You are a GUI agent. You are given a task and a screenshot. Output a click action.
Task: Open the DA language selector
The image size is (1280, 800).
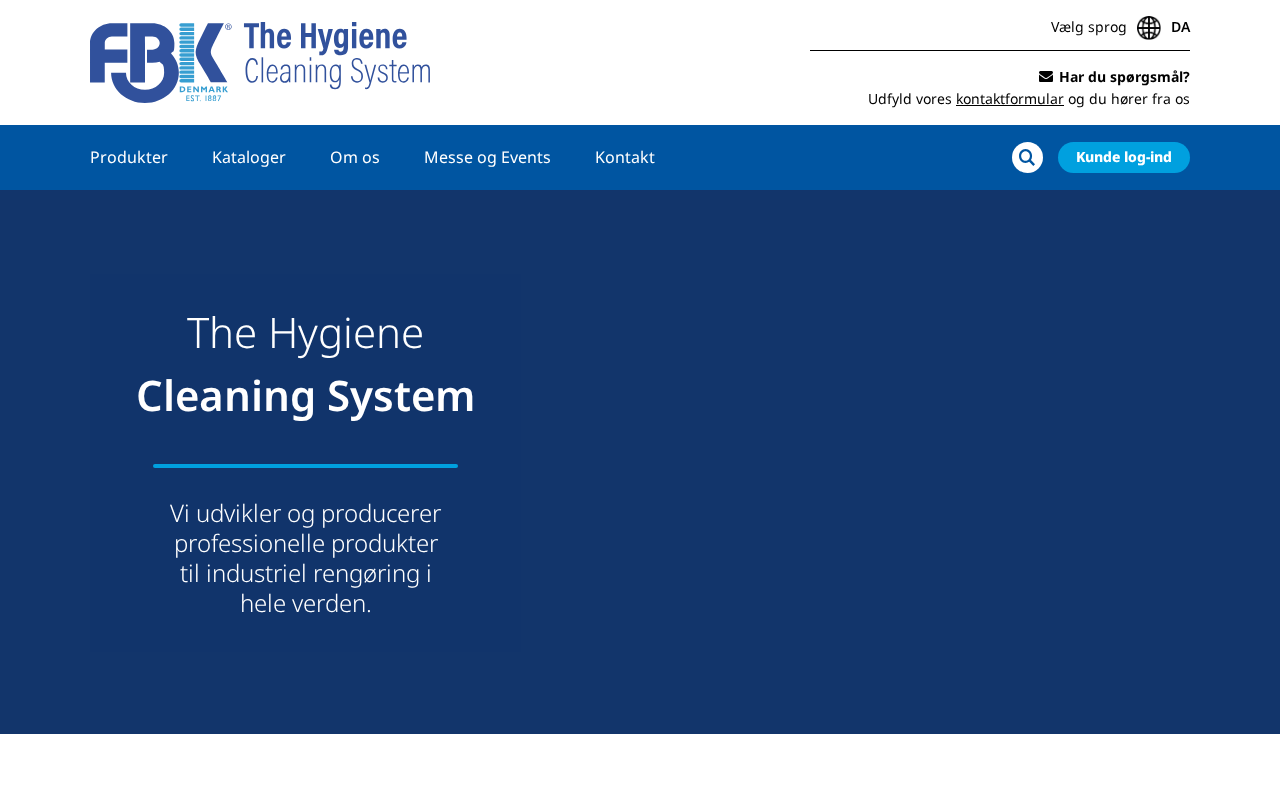tap(1180, 28)
